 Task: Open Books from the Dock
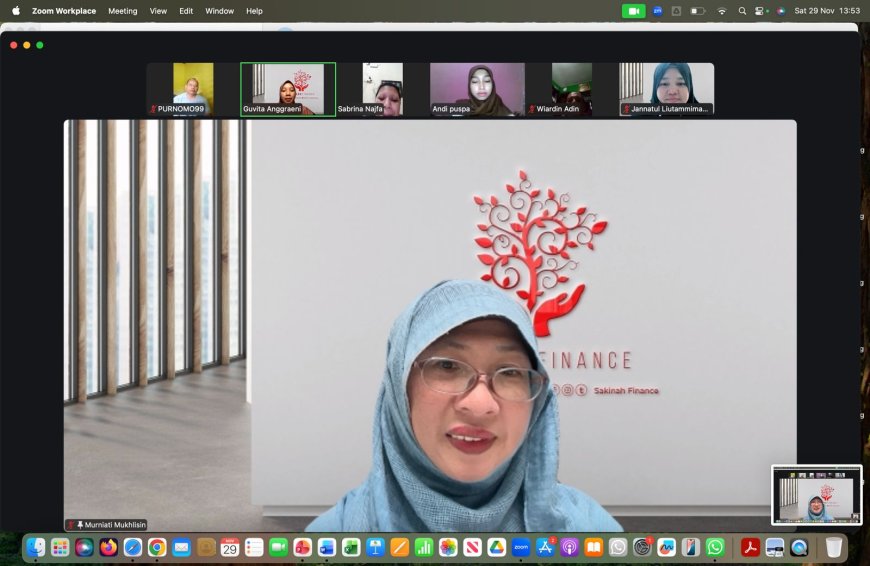(594, 548)
